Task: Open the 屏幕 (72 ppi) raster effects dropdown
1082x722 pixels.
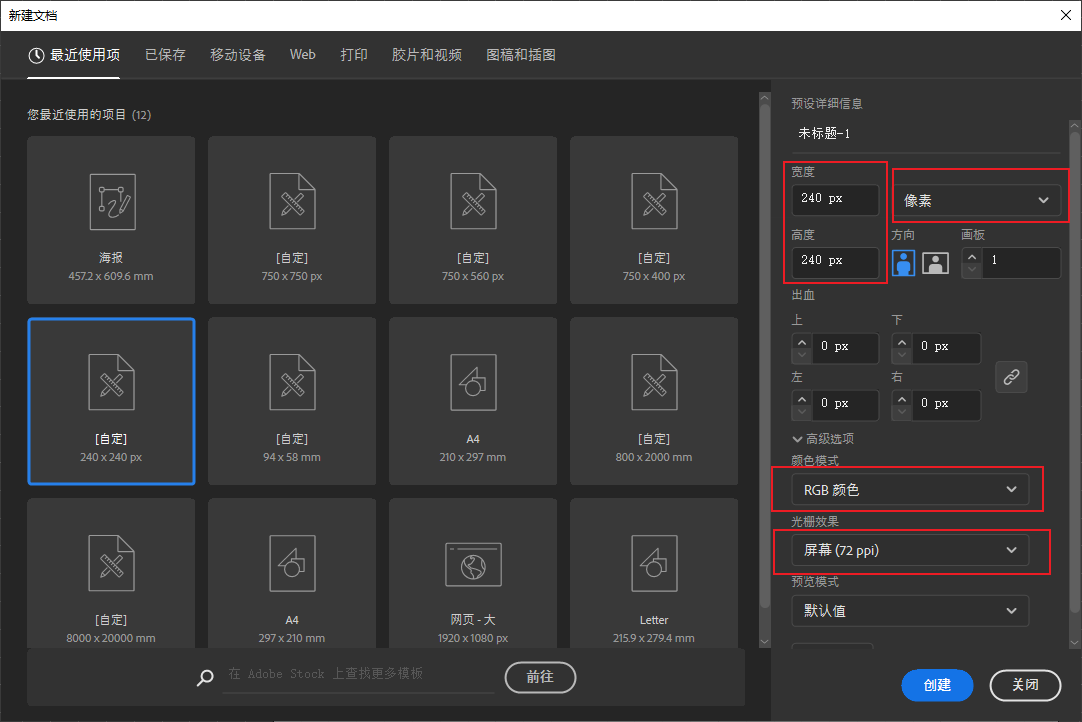Action: [x=910, y=550]
